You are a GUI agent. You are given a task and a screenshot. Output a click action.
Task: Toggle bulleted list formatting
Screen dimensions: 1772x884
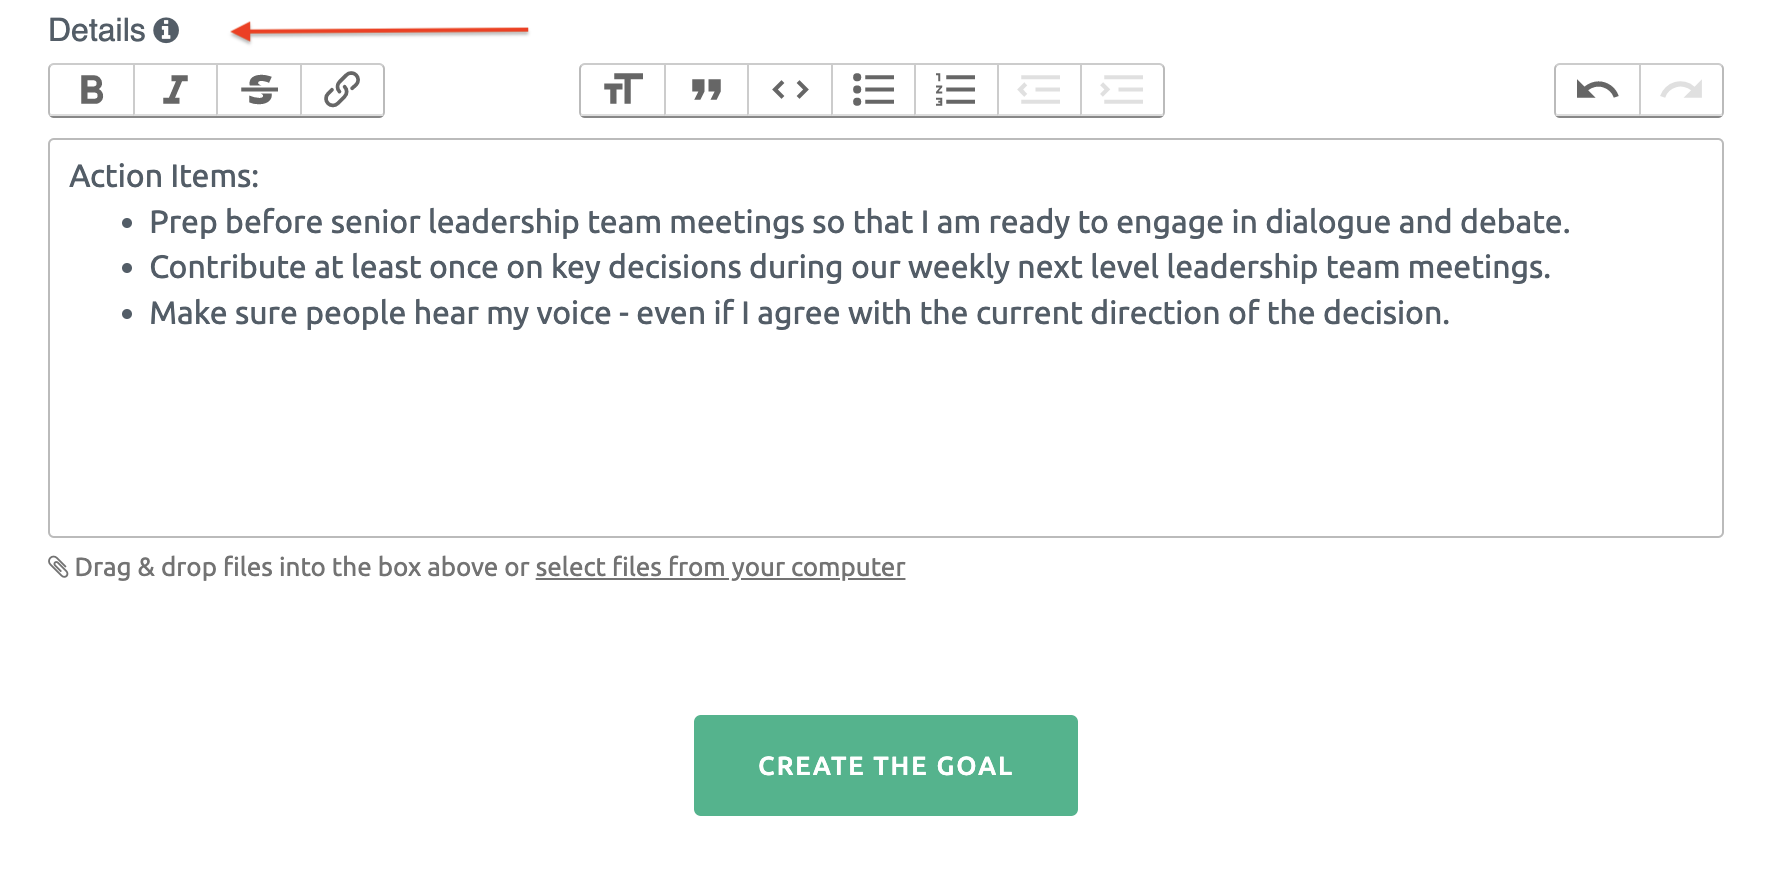point(873,90)
